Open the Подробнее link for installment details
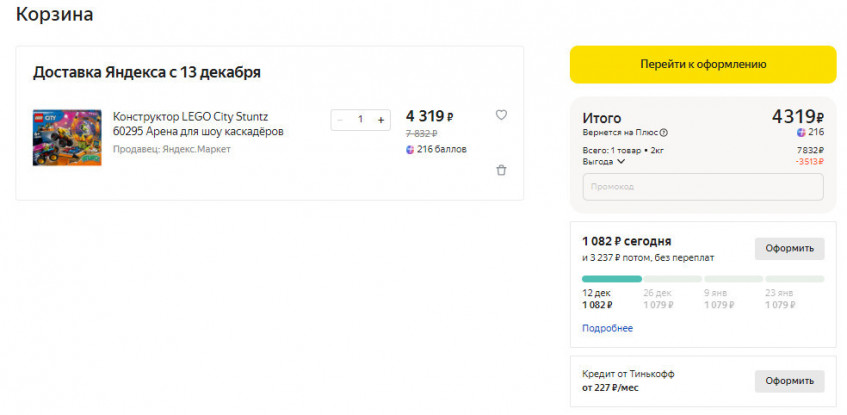 (607, 328)
